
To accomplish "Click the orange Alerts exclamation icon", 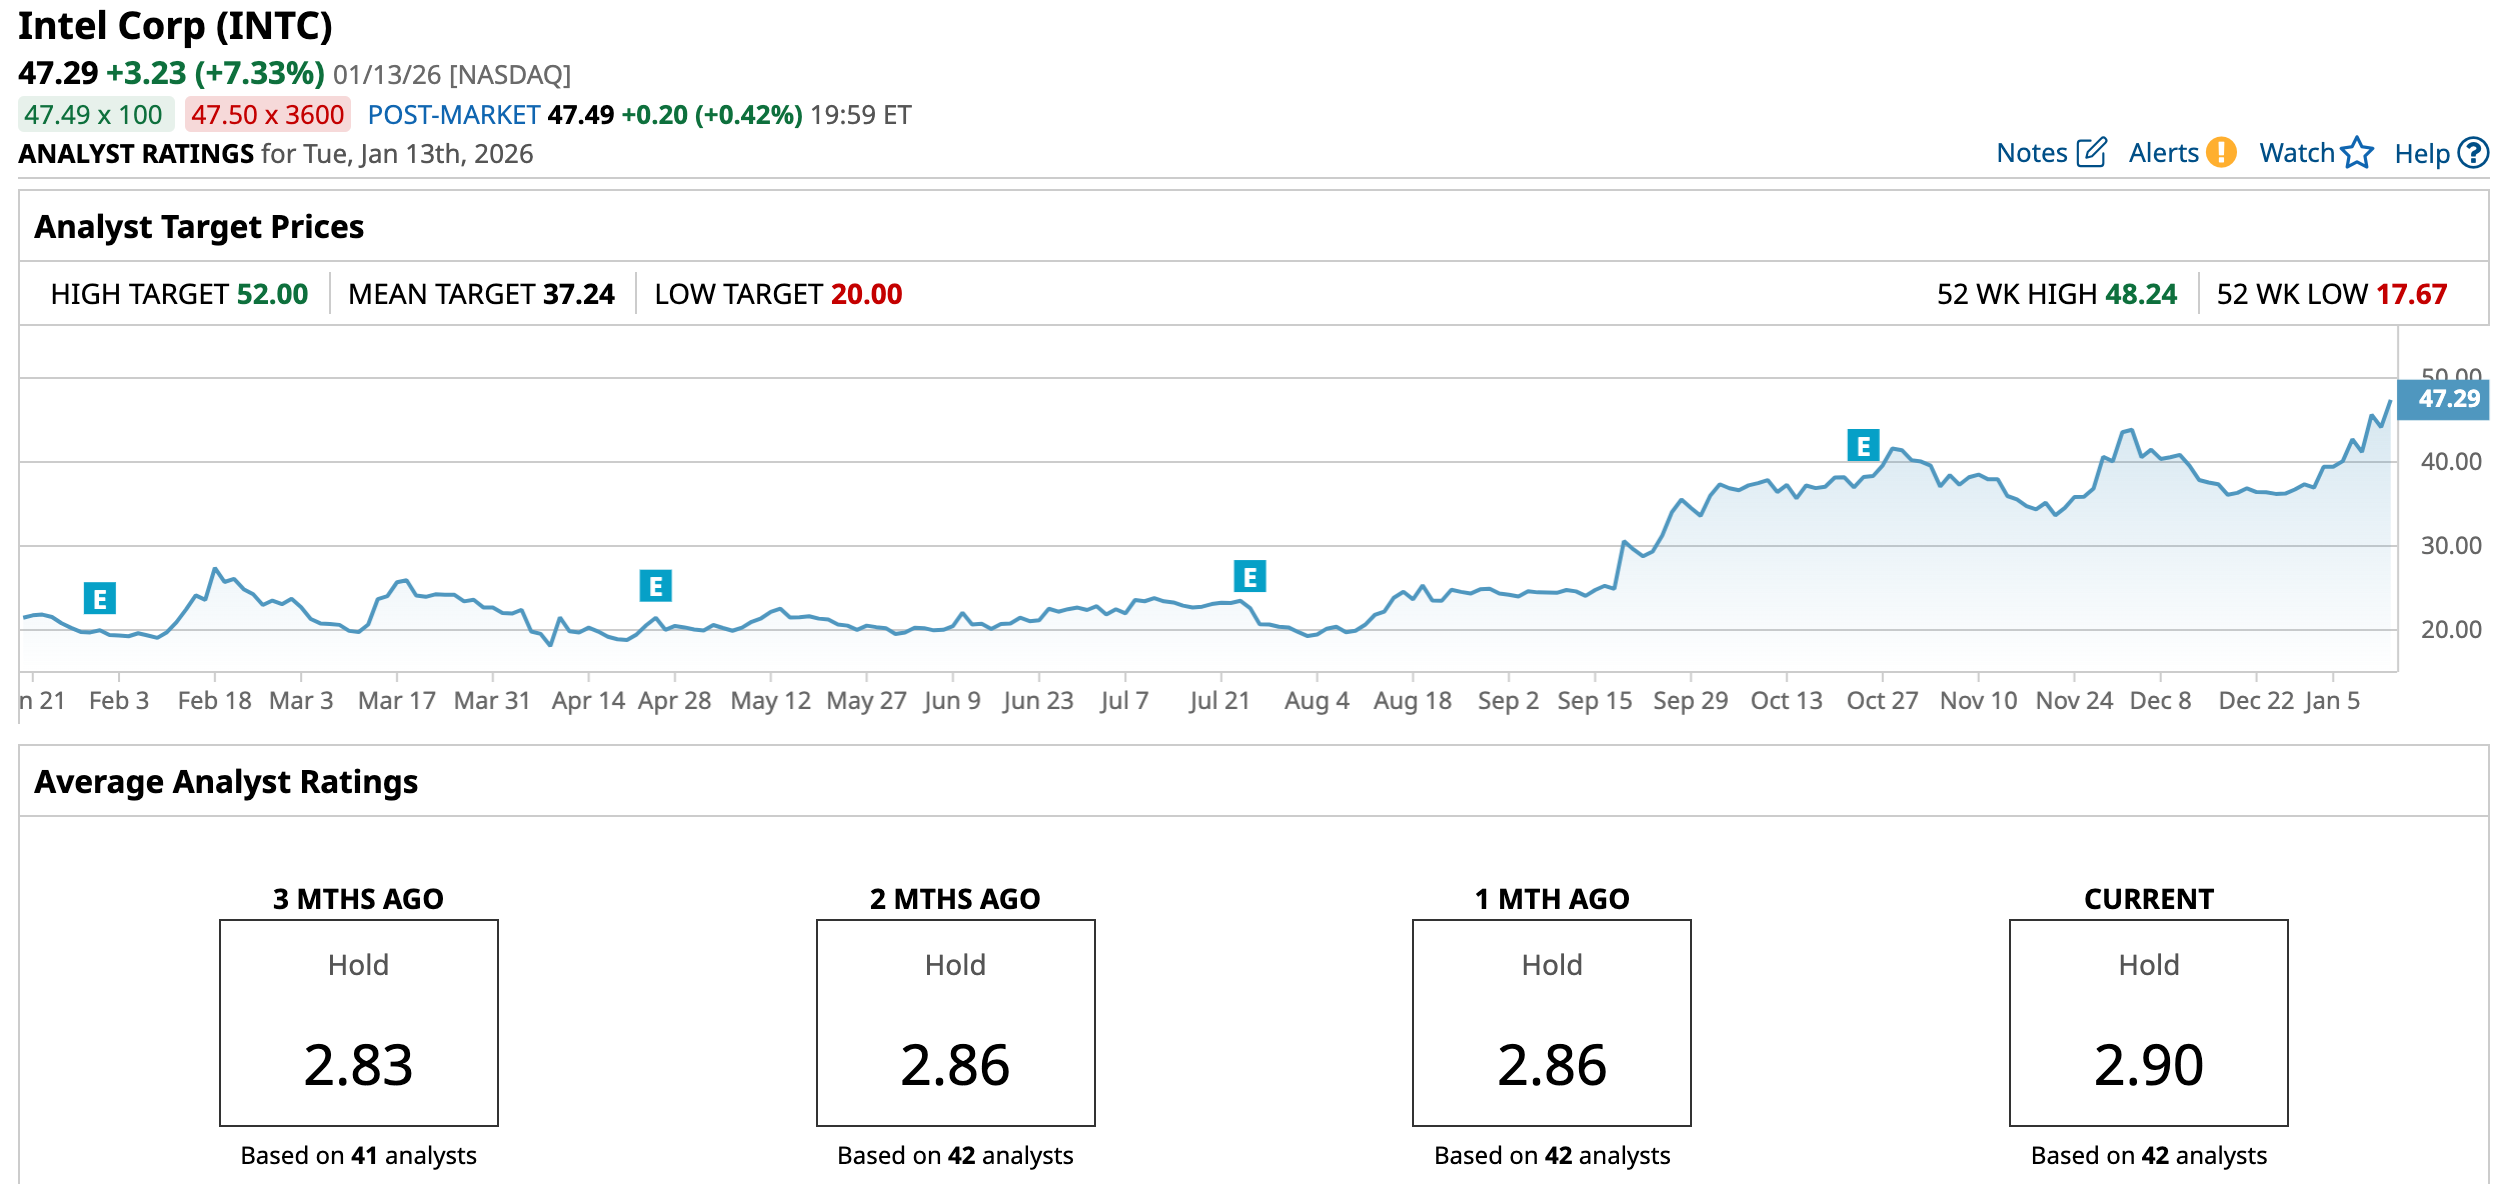I will [x=2221, y=152].
